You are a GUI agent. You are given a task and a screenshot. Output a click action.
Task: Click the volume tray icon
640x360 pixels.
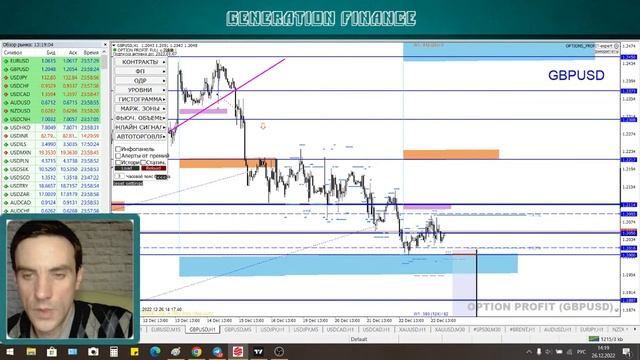point(549,352)
